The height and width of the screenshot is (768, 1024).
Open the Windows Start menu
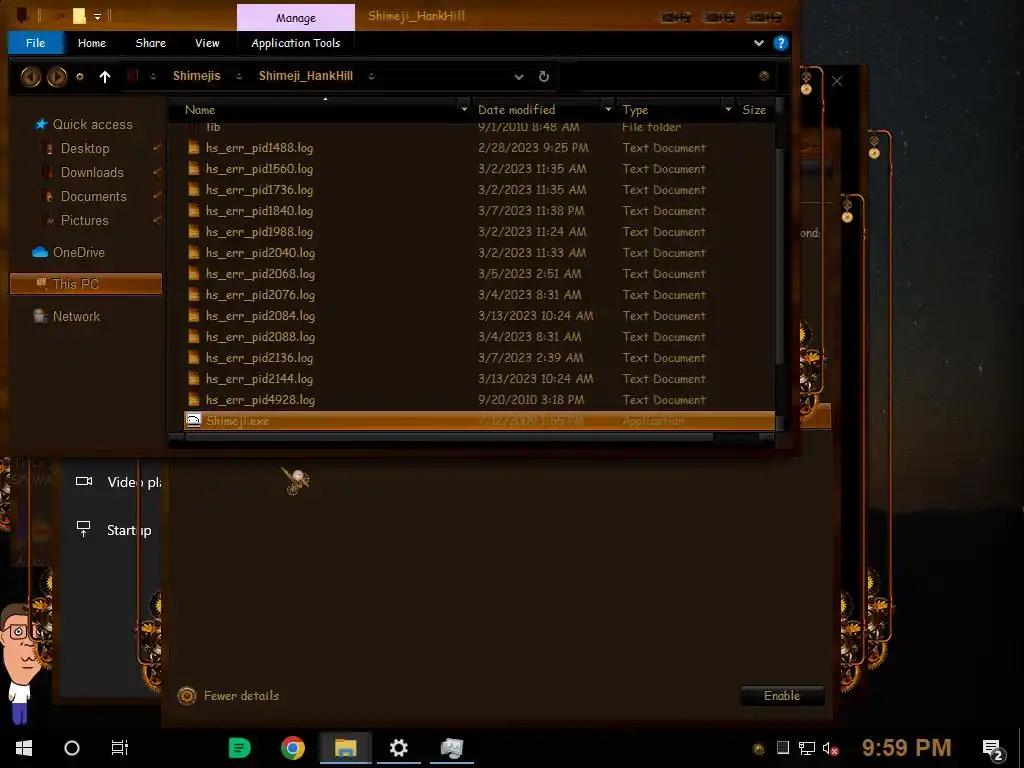tap(24, 748)
